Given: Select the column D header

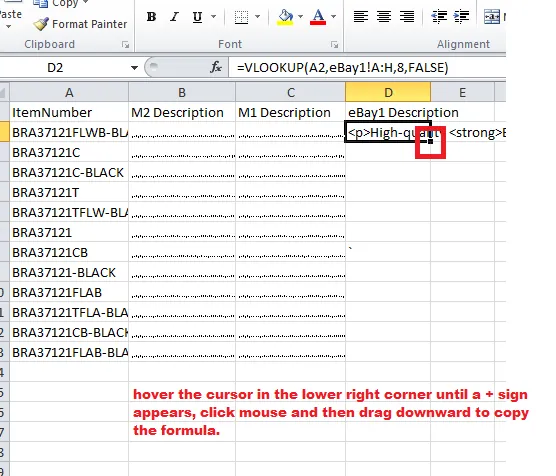Looking at the screenshot, I should pyautogui.click(x=388, y=93).
